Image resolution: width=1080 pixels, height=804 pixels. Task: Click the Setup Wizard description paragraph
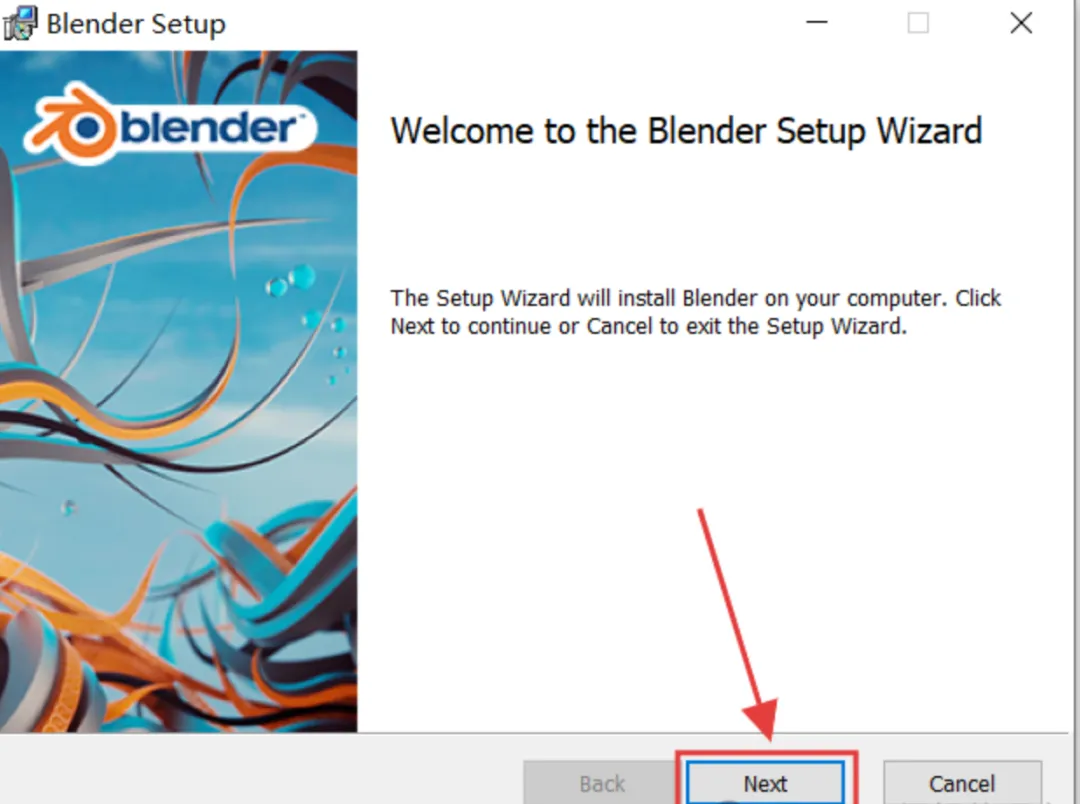click(696, 312)
